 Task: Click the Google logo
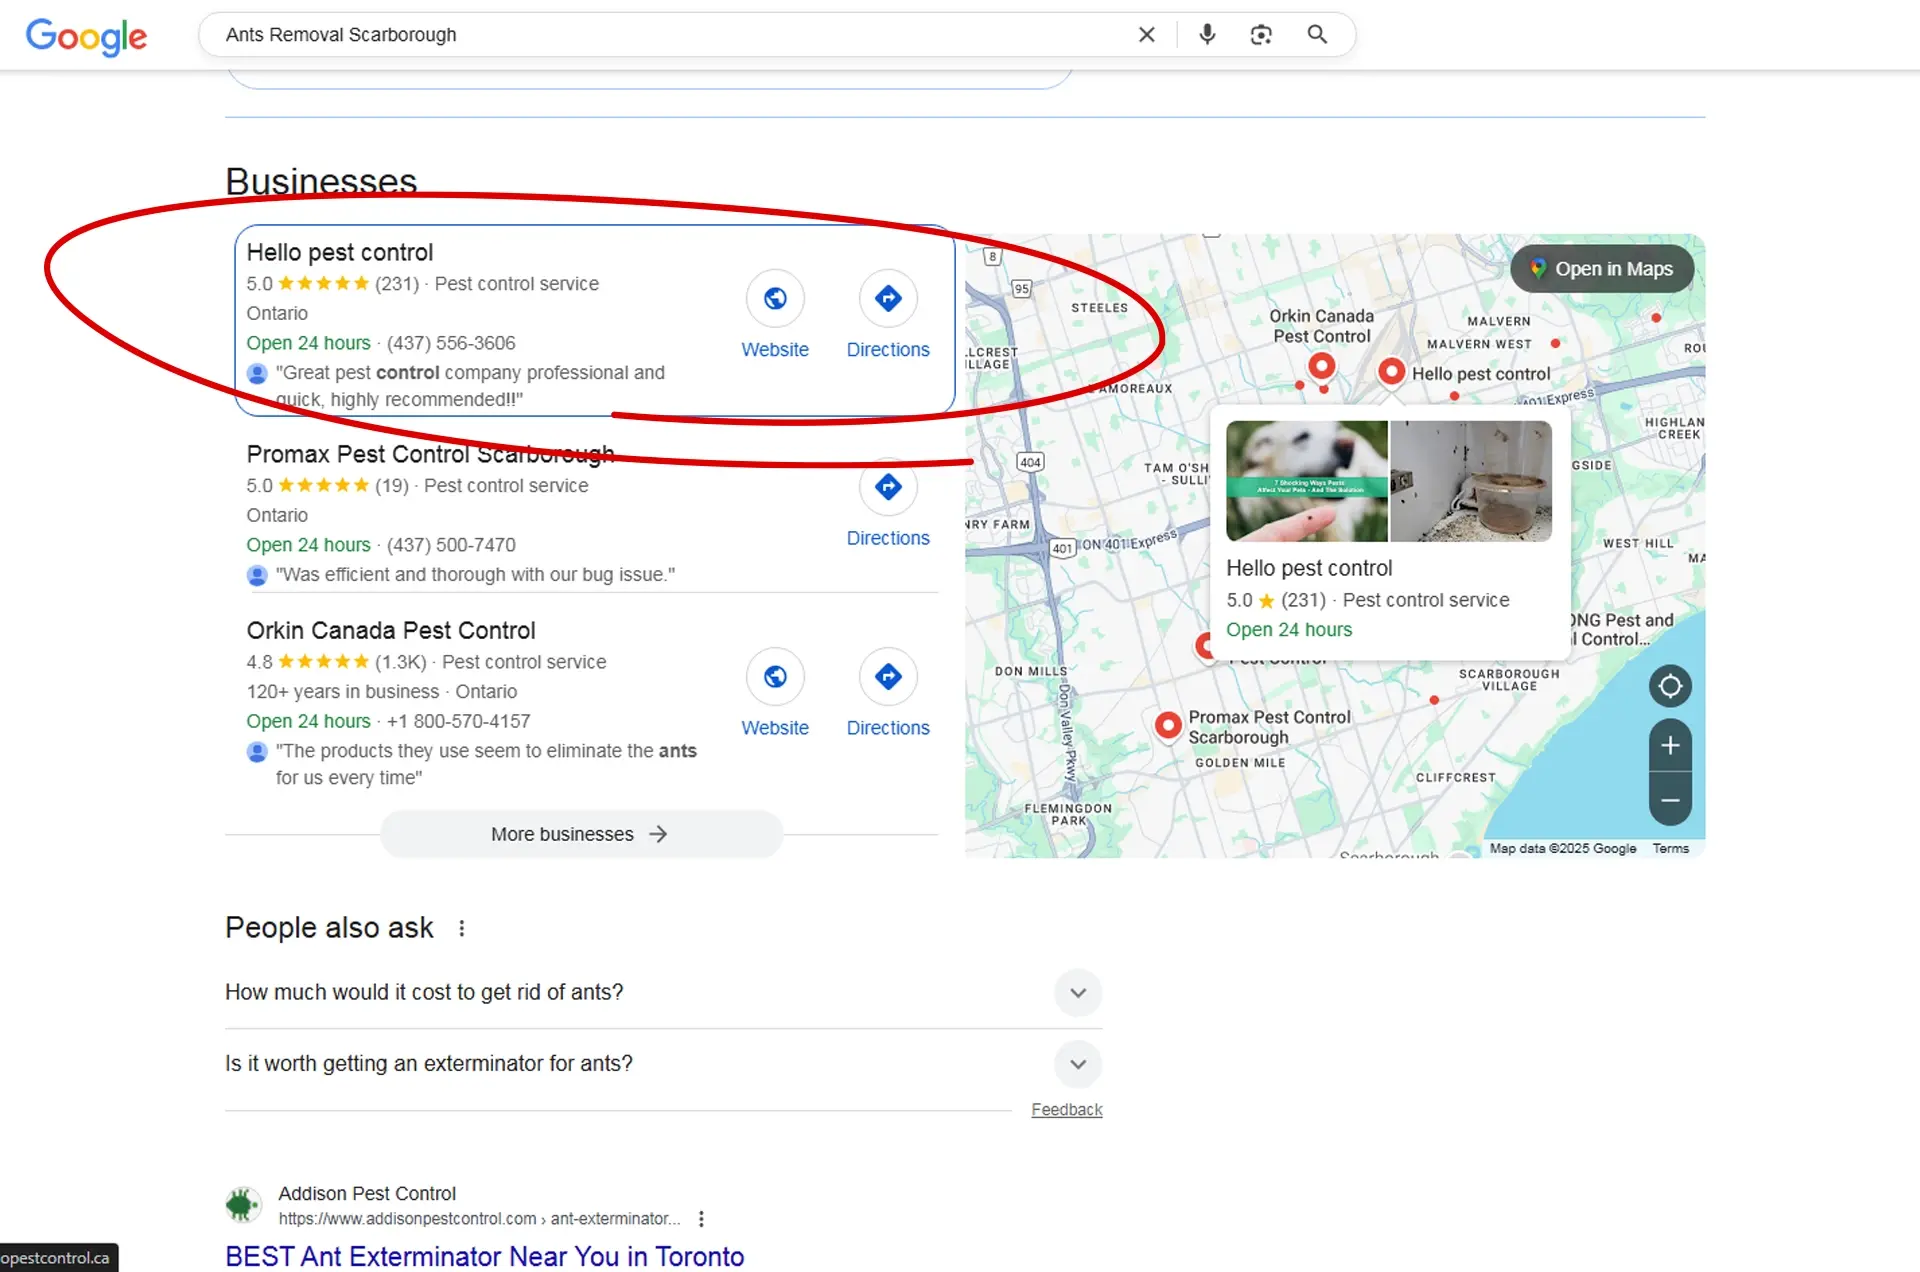[86, 36]
